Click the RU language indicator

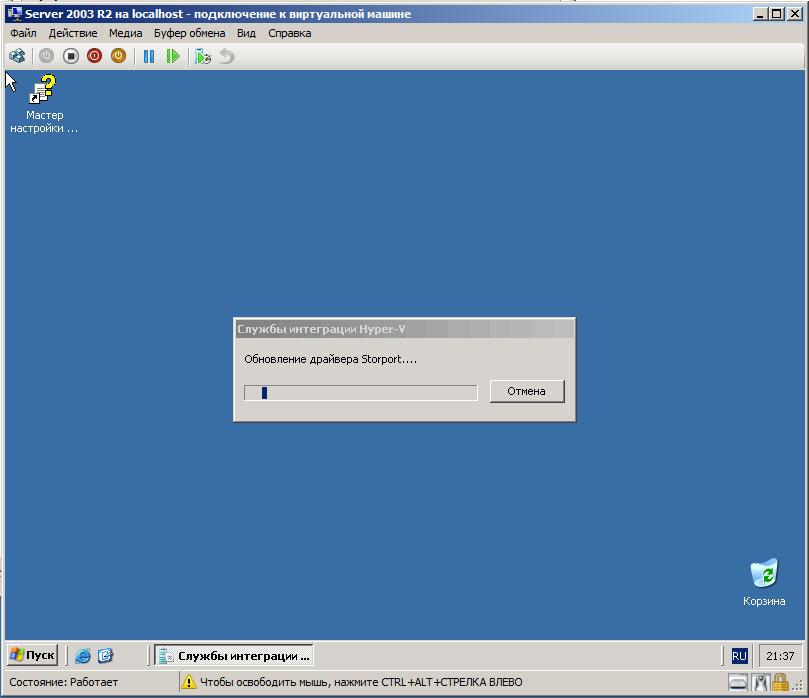739,656
